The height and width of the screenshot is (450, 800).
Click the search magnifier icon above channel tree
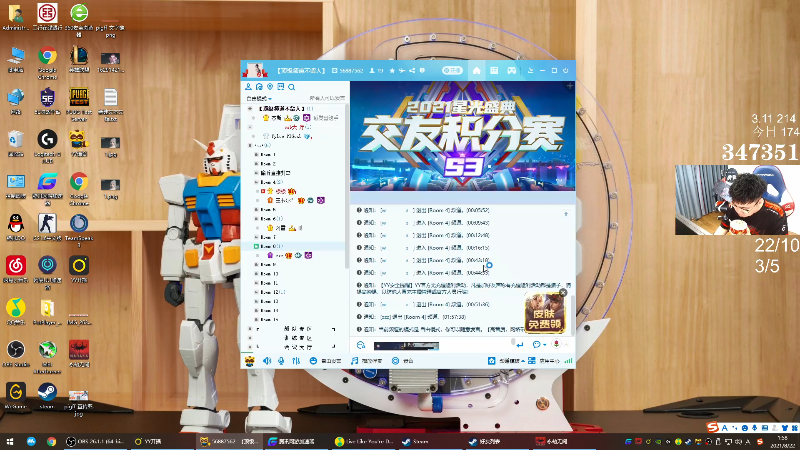pyautogui.click(x=291, y=87)
